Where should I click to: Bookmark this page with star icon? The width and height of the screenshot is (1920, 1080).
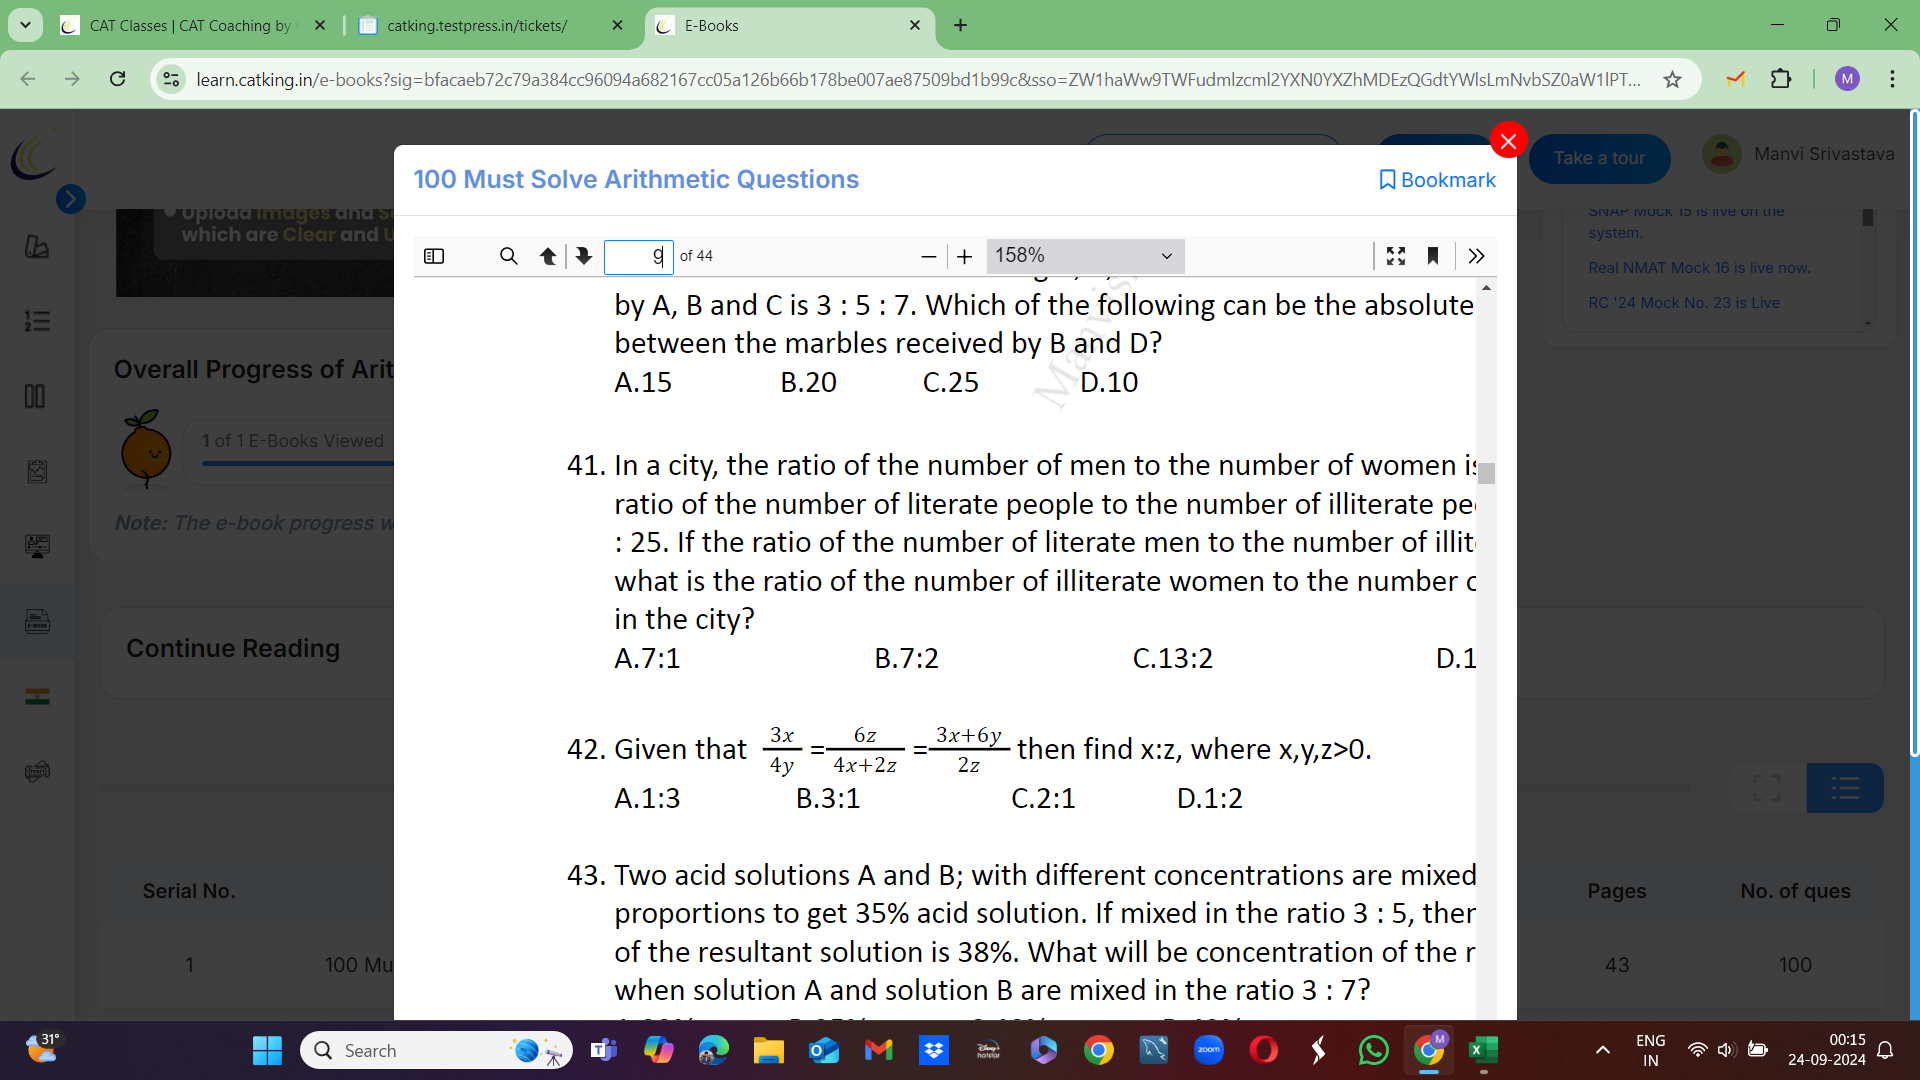pos(1672,79)
